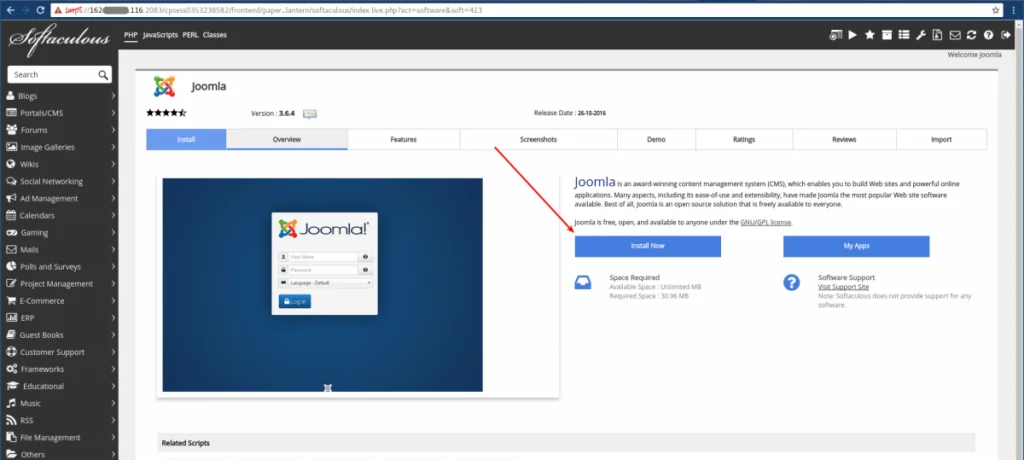Switch to the Ratings tab
This screenshot has width=1024, height=460.
click(744, 139)
